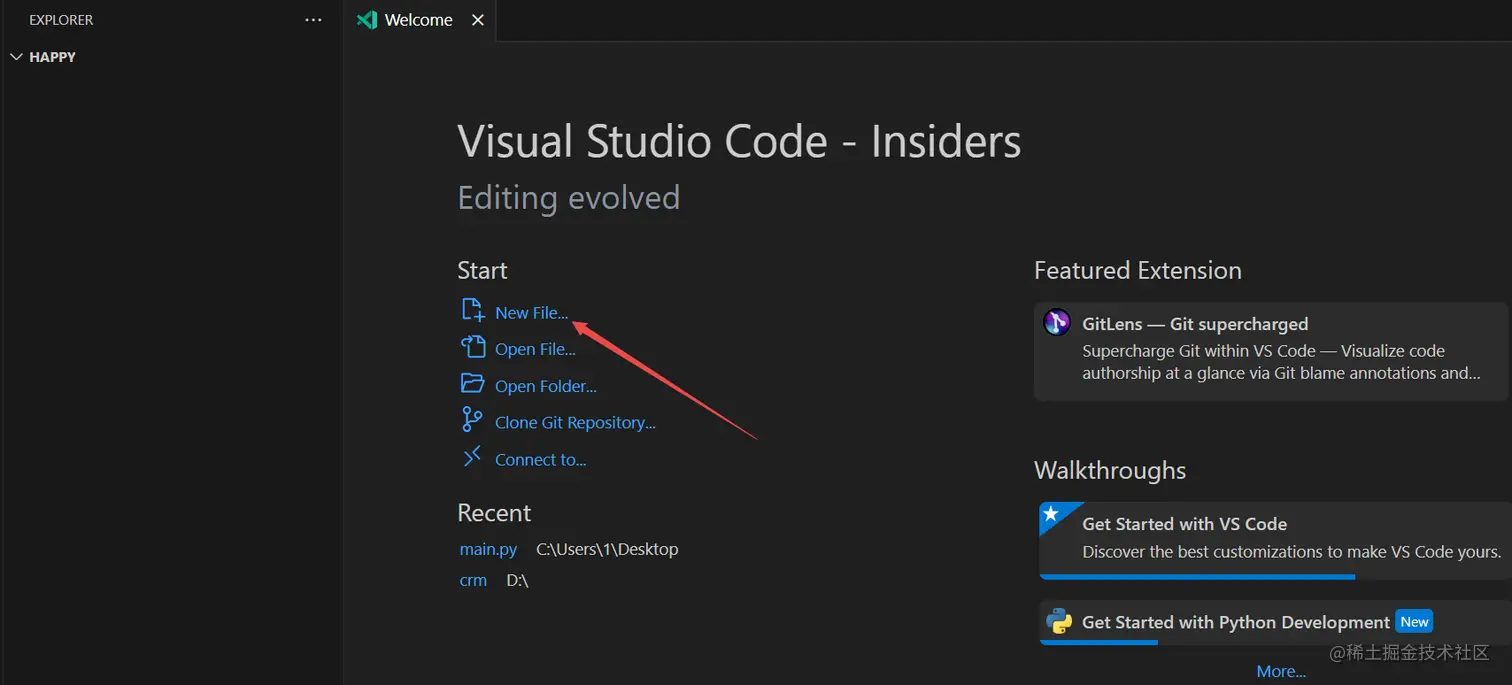This screenshot has width=1512, height=685.
Task: Click the Editing evolved subtitle
Action: [x=568, y=197]
